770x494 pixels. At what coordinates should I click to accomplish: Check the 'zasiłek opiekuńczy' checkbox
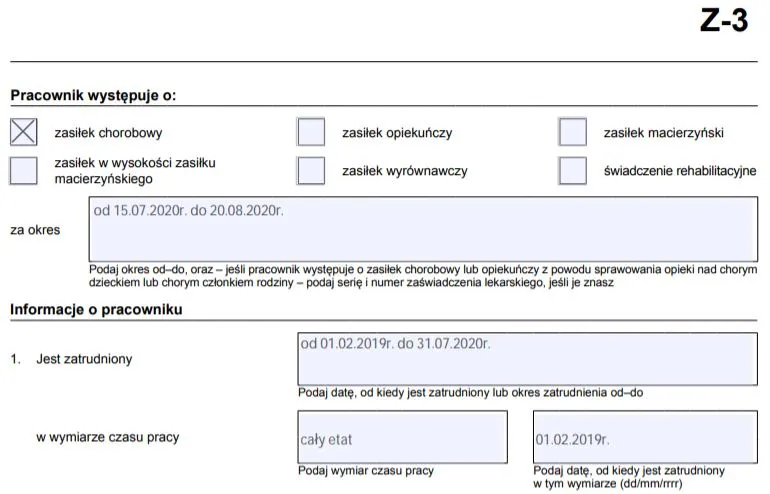coord(311,132)
